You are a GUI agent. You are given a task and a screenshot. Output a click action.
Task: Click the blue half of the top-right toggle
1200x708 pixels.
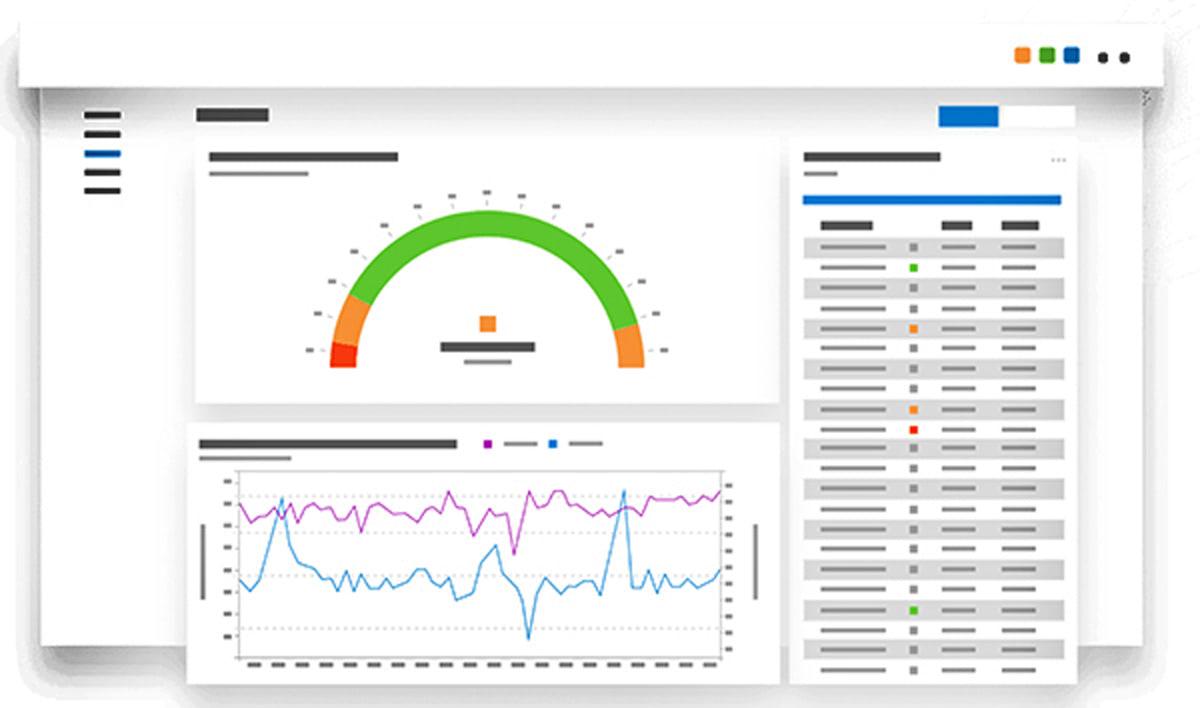pos(968,116)
